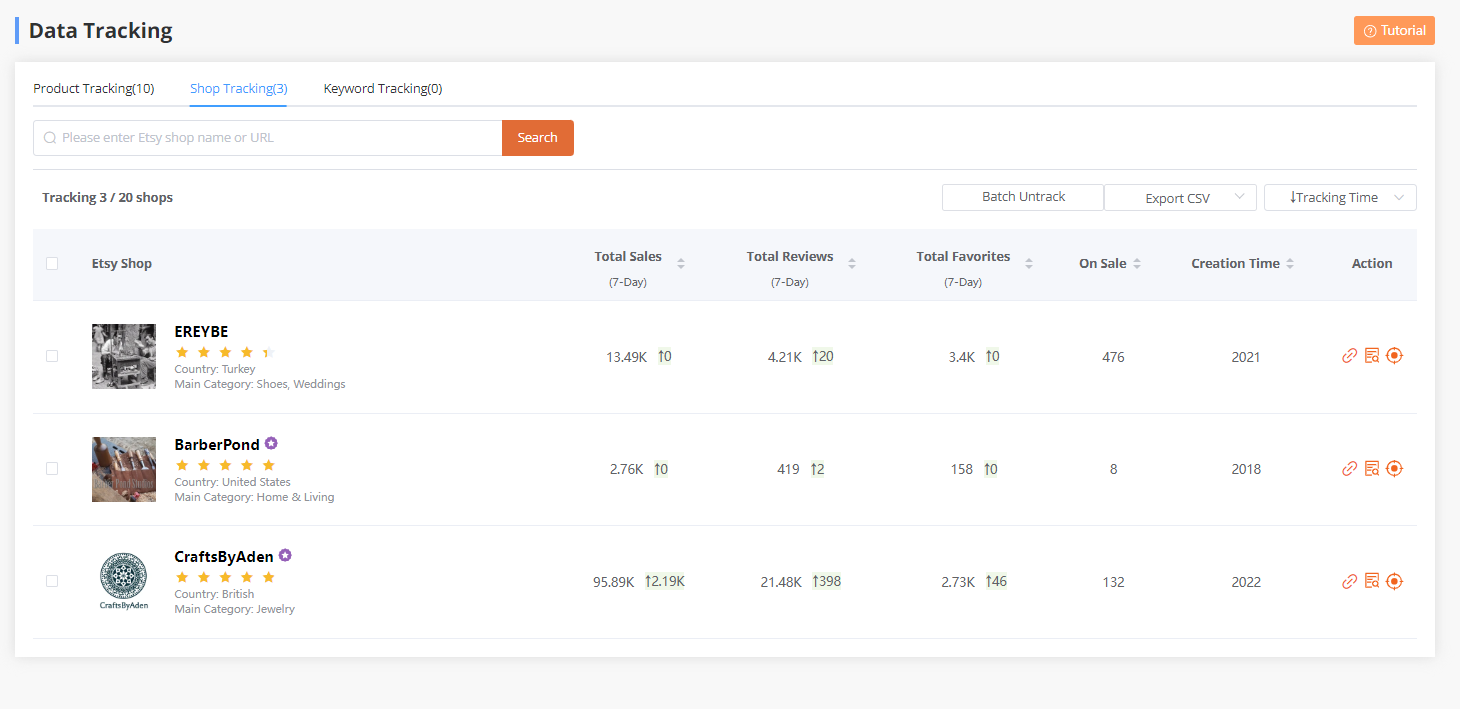Check the EREYBE row checkbox
Viewport: 1460px width, 709px height.
click(52, 356)
